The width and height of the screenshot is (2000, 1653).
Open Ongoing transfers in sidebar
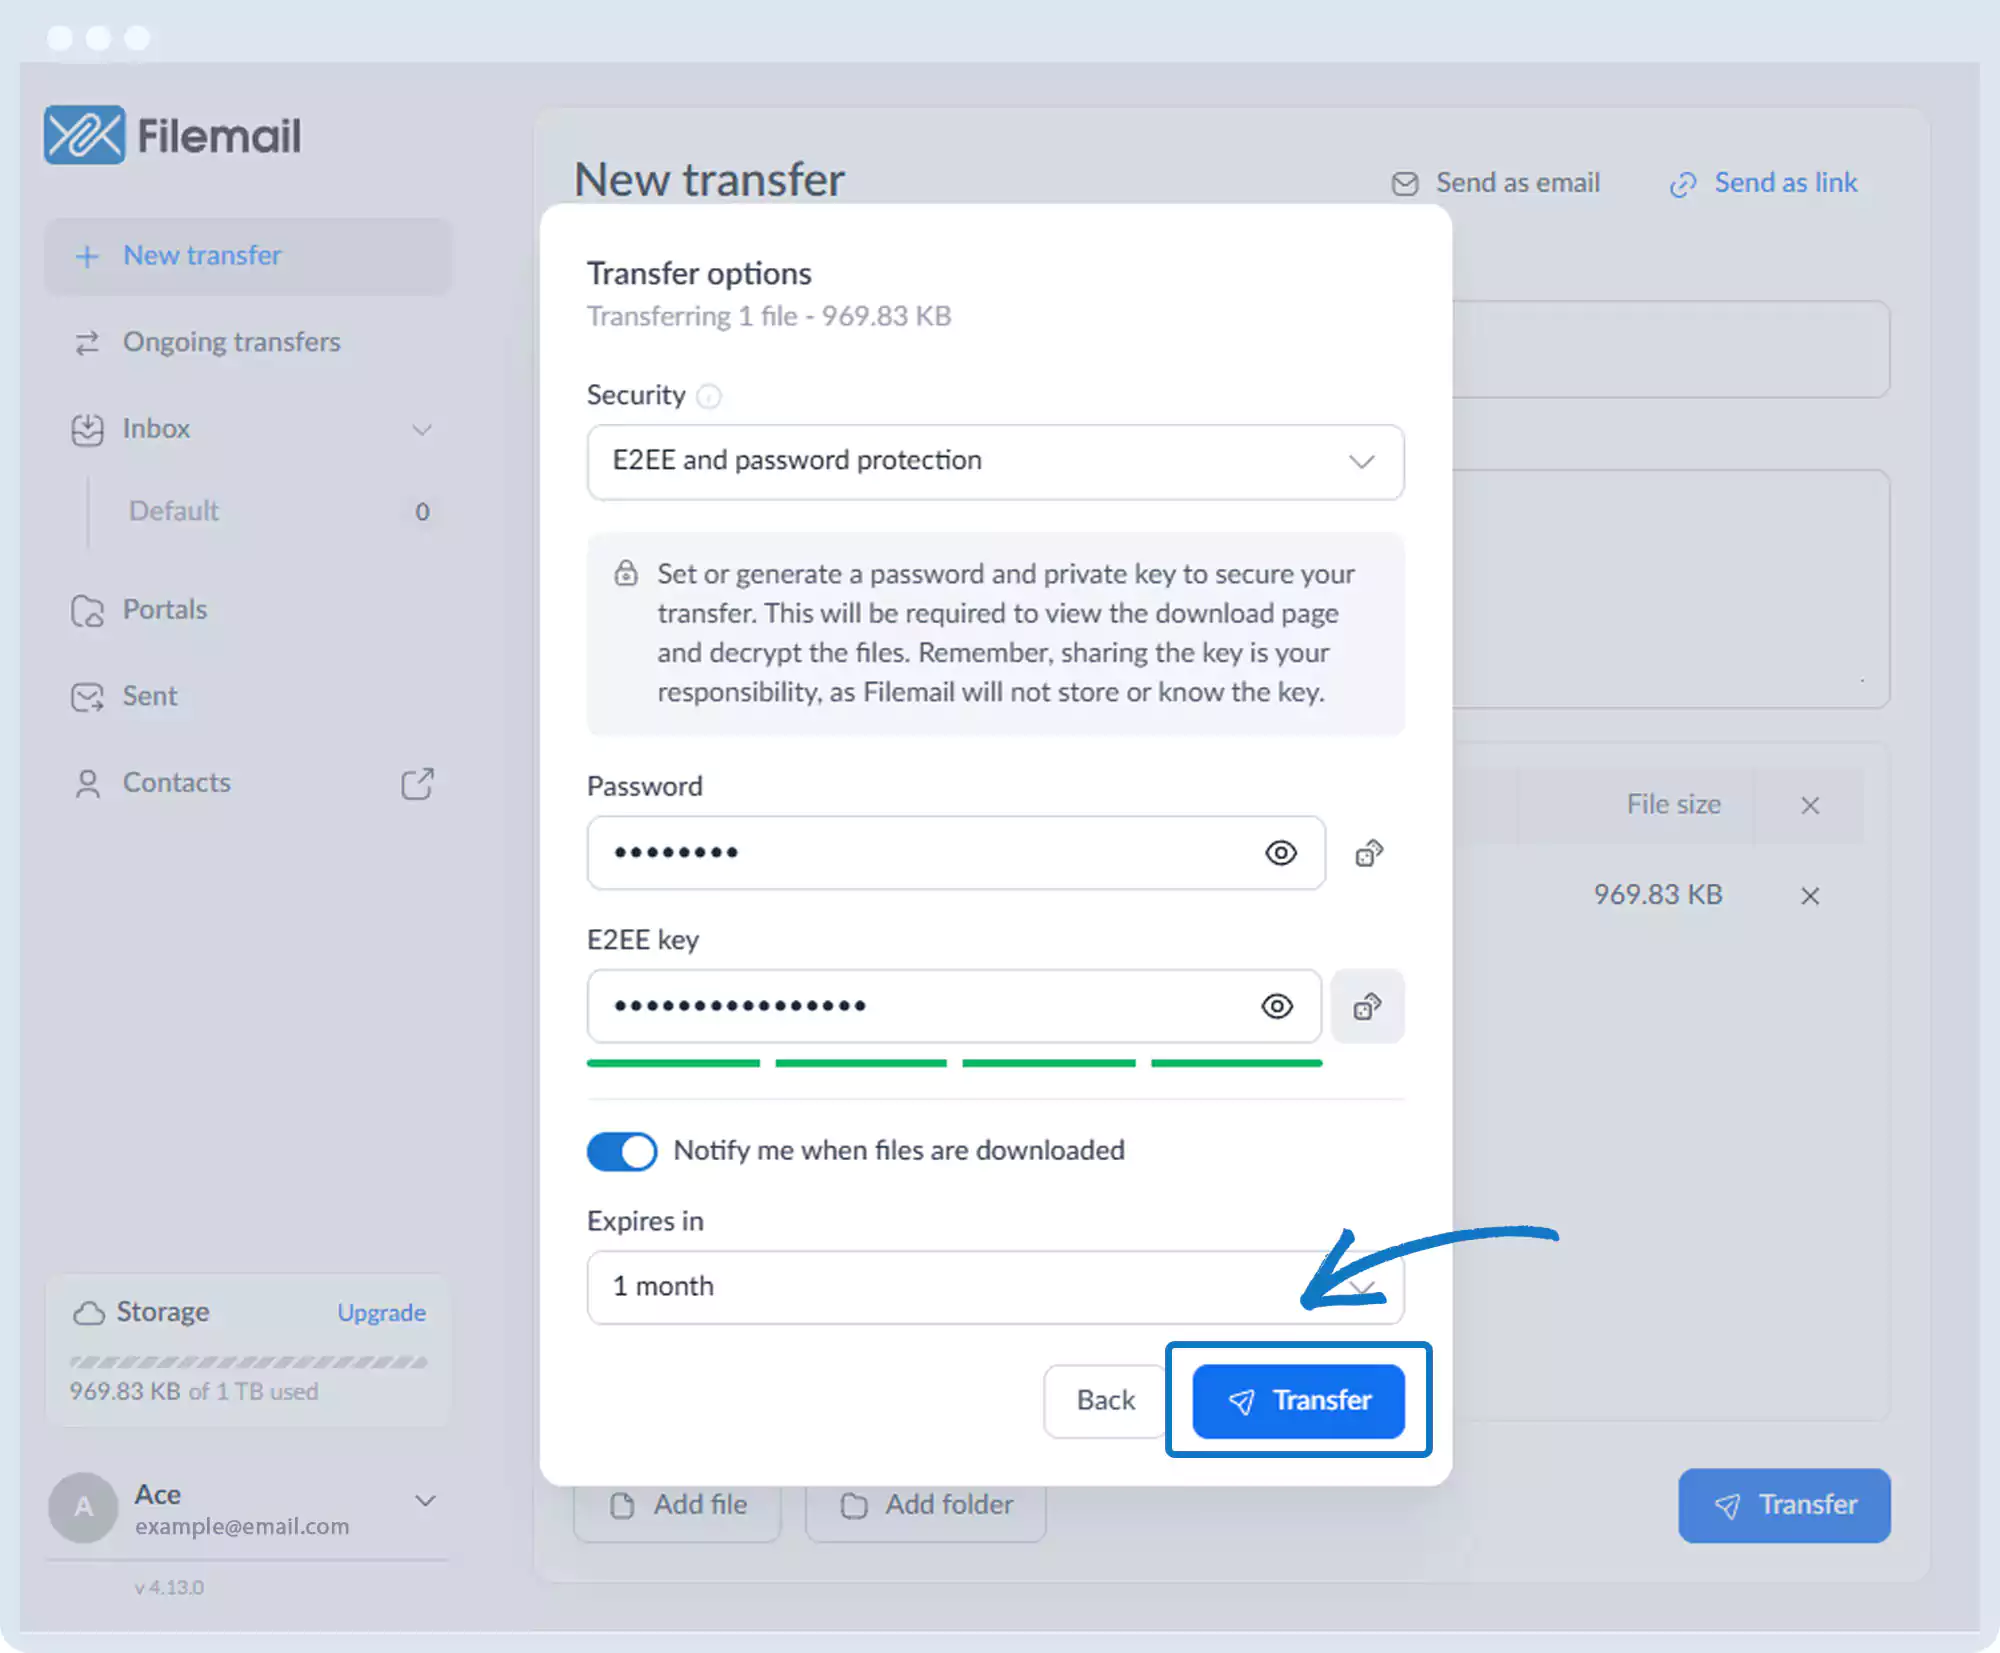pos(231,342)
